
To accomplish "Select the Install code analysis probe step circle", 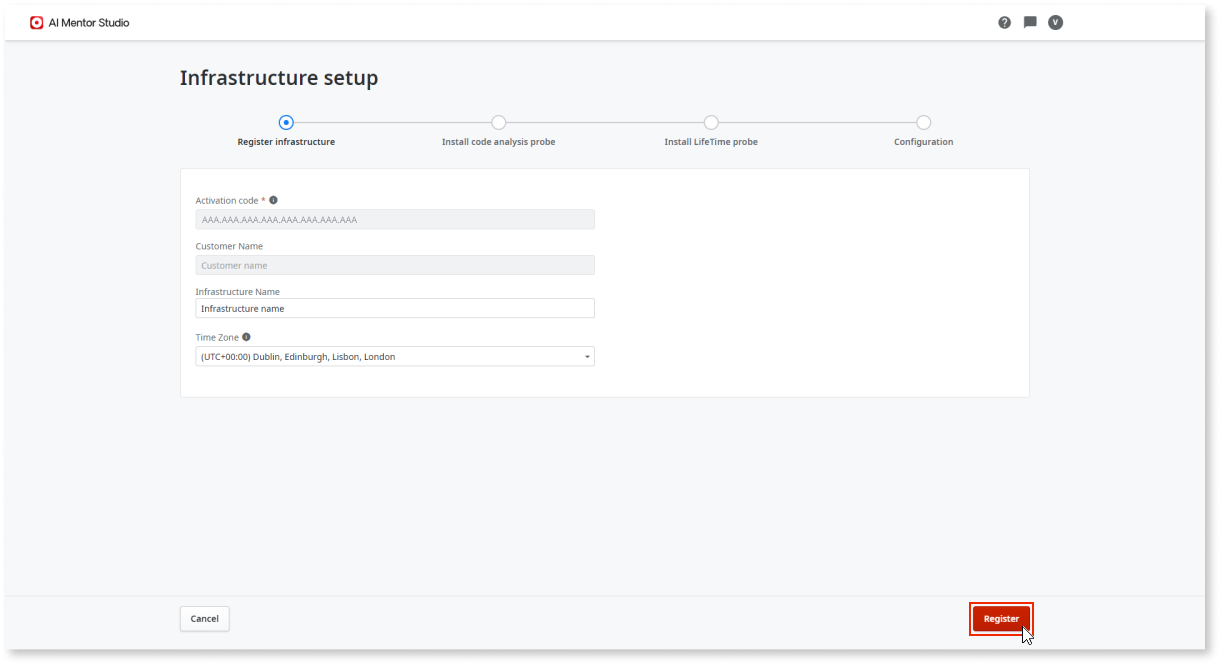I will (x=498, y=121).
